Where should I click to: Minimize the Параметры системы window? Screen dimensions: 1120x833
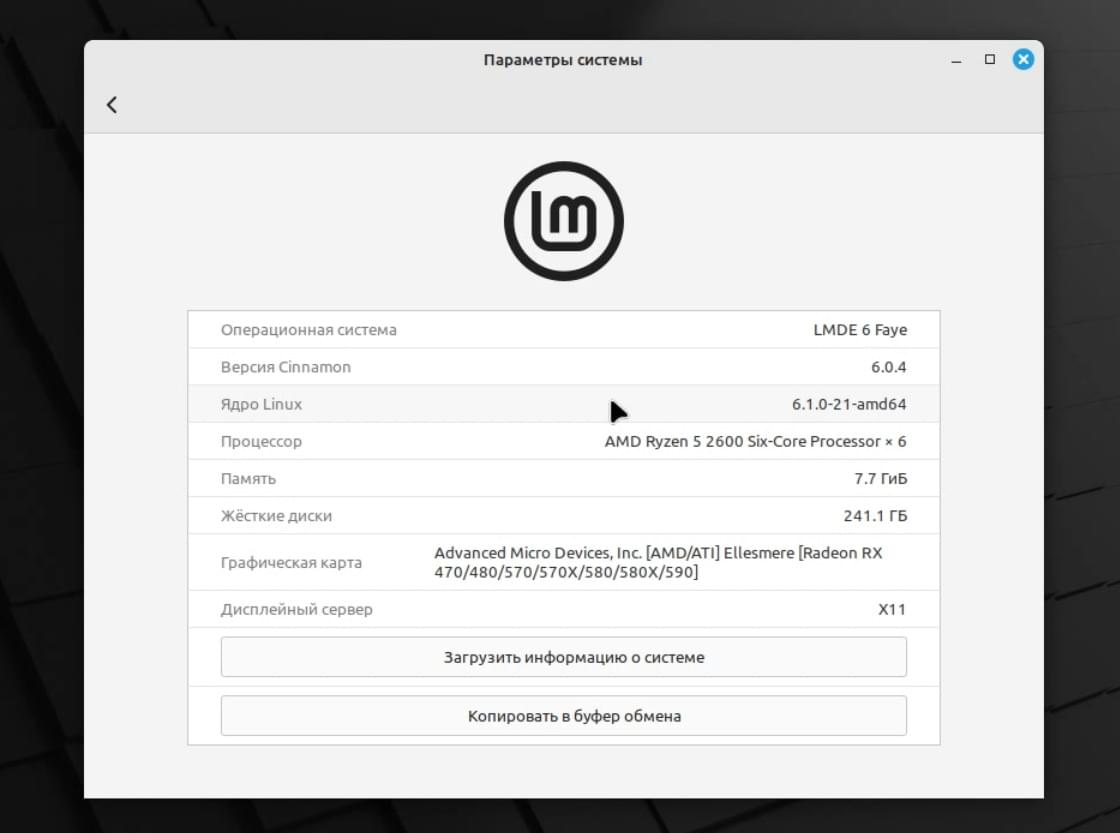(x=956, y=60)
